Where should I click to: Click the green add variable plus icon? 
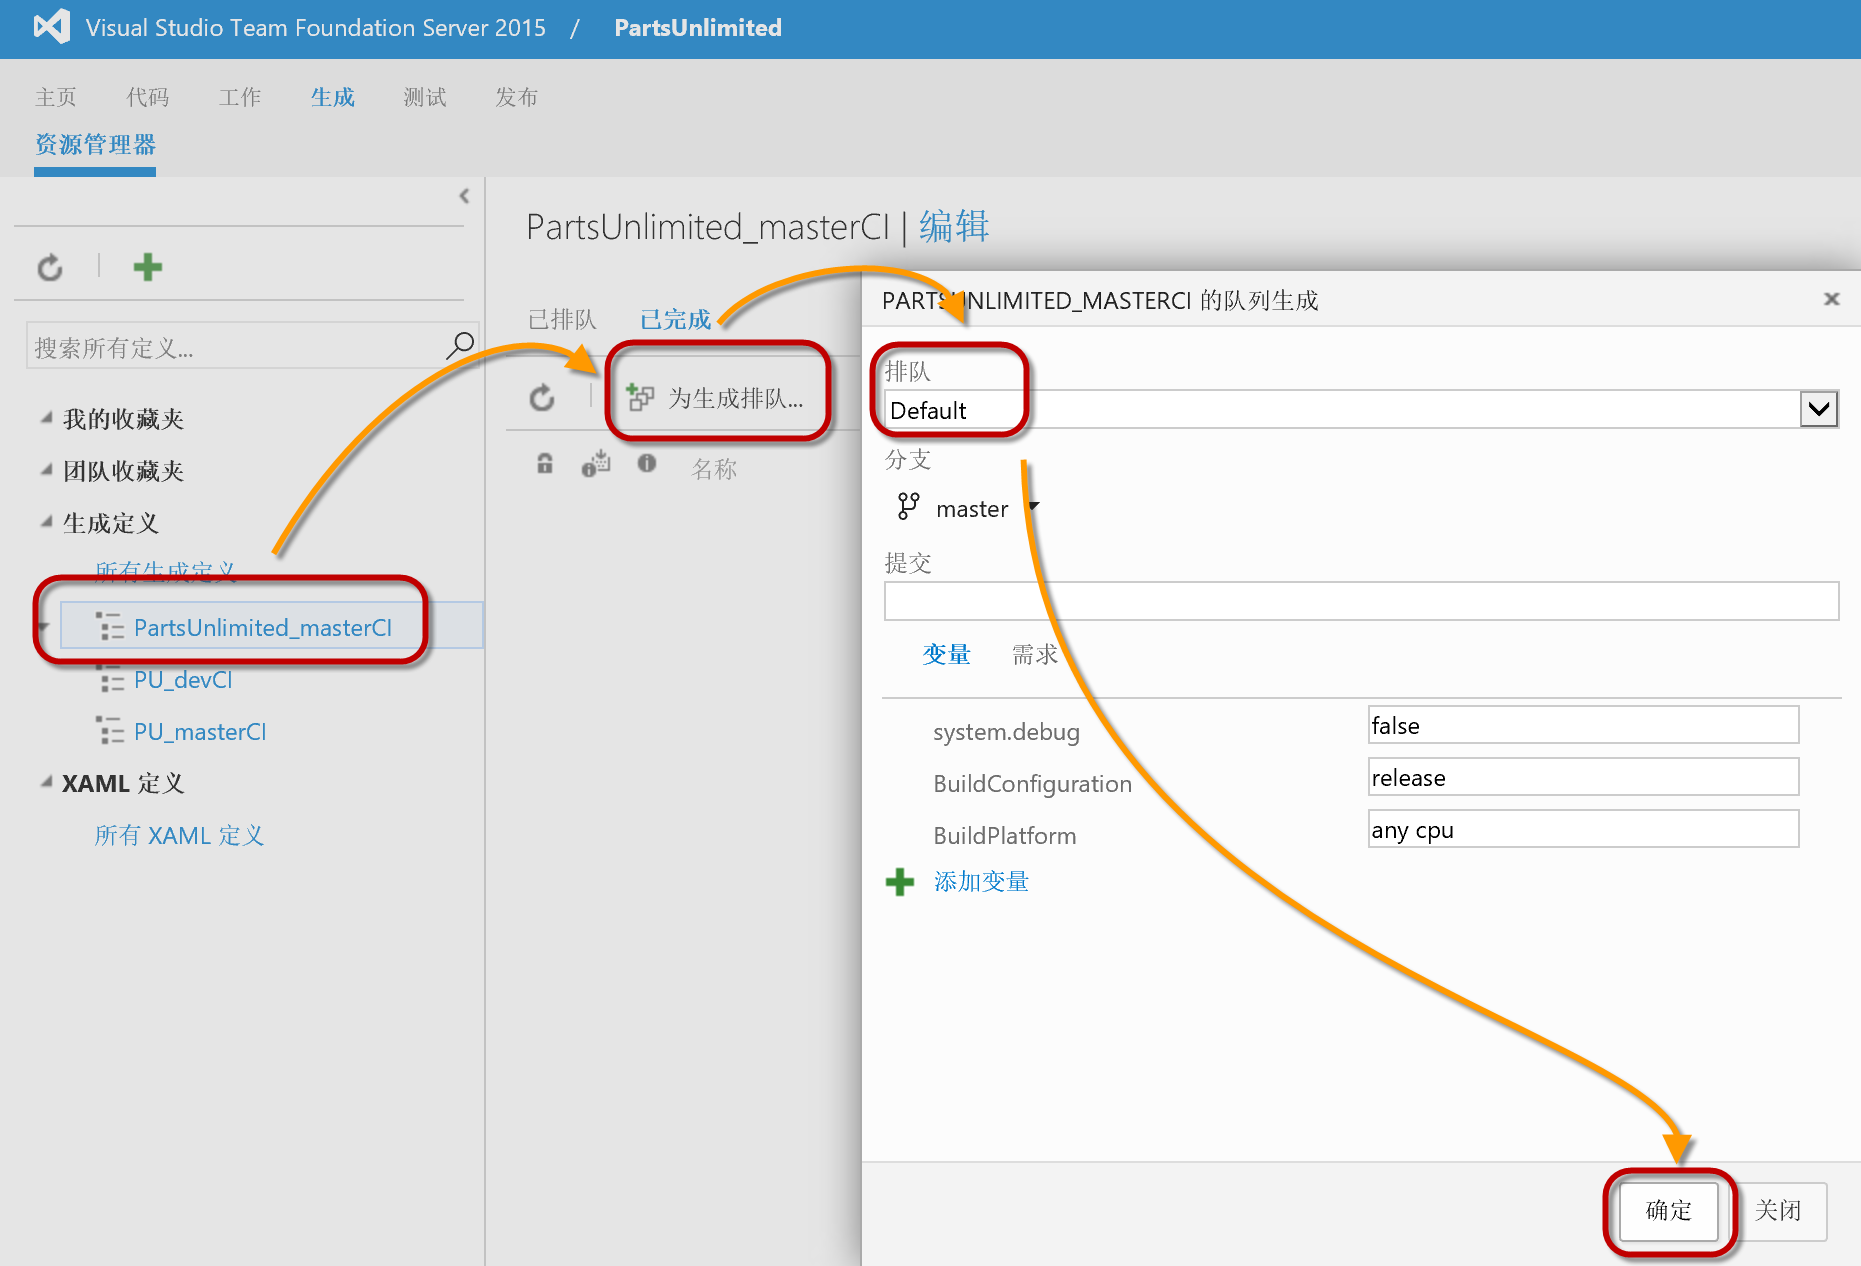click(900, 882)
